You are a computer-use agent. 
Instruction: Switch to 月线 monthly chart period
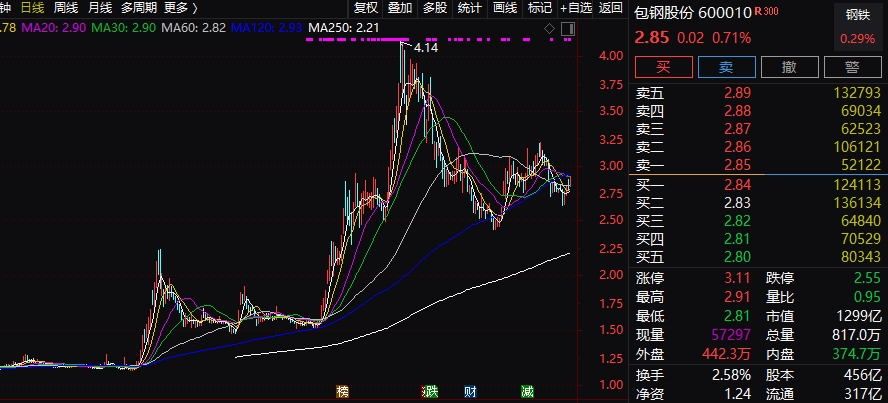click(100, 8)
